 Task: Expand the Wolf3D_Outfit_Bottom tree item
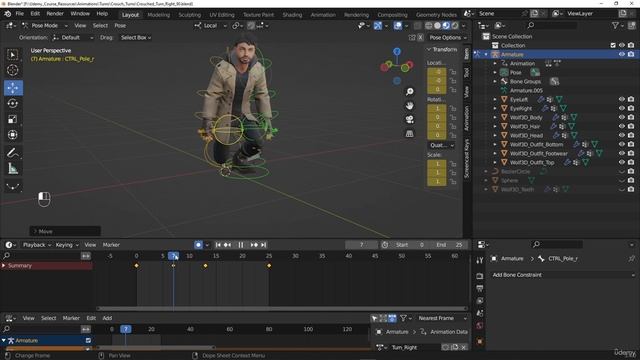coord(495,144)
